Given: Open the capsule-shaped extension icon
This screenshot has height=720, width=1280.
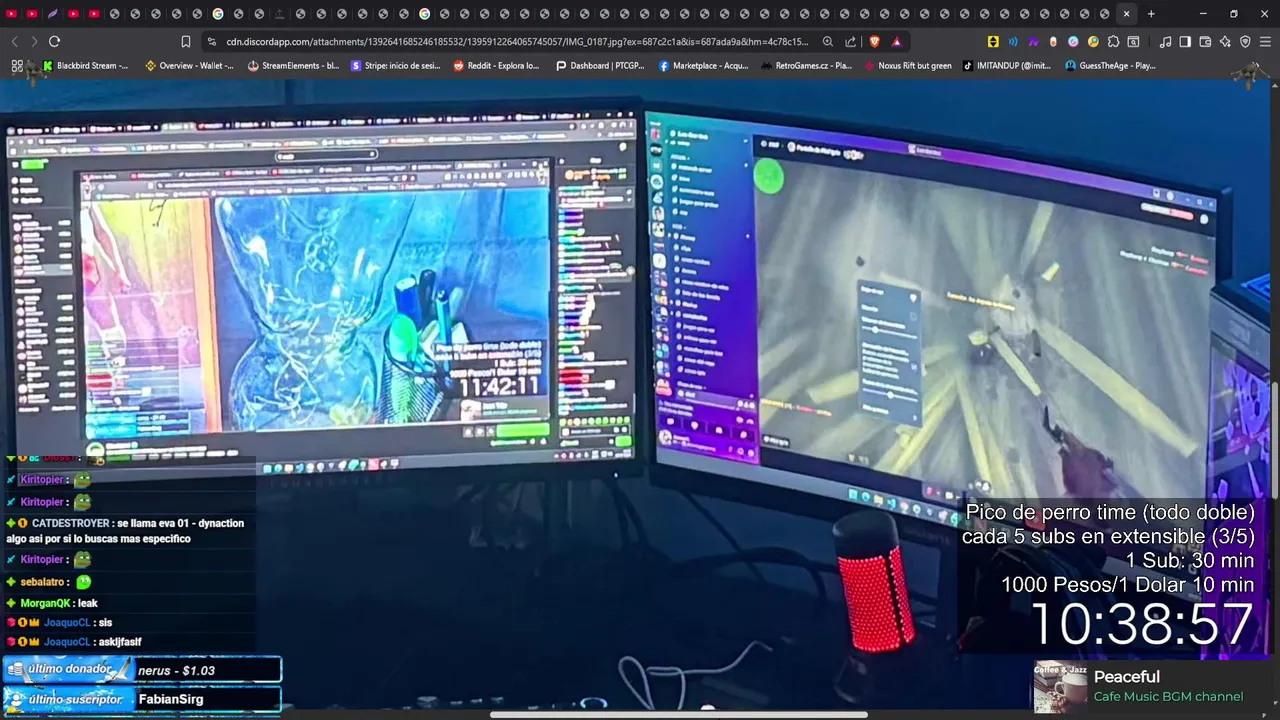Looking at the screenshot, I should pos(1053,42).
